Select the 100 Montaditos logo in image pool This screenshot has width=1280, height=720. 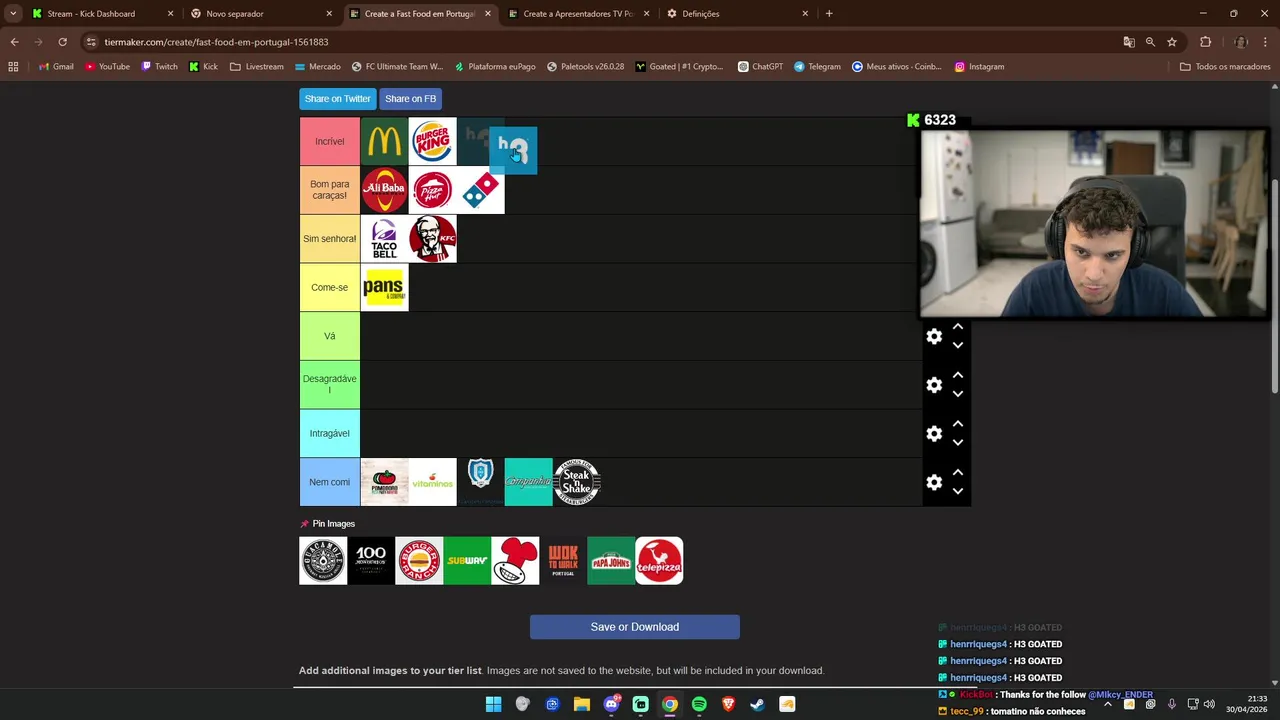pos(371,561)
